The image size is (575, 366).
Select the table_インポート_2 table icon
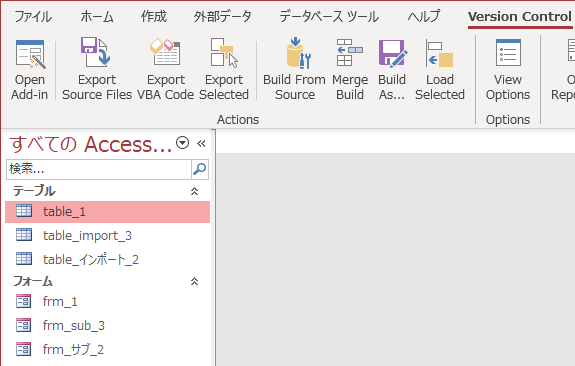(24, 259)
